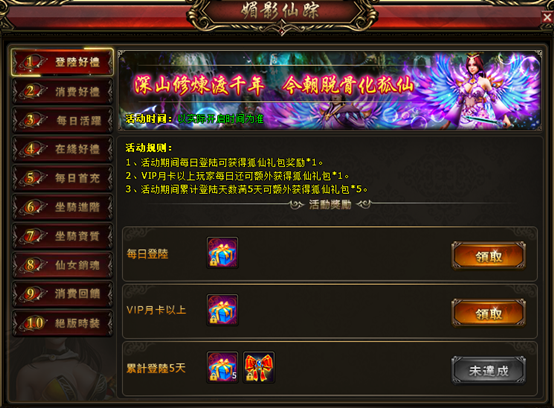This screenshot has height=408, width=554.
Task: Click the 活動獎勵 section header
Action: [x=330, y=205]
